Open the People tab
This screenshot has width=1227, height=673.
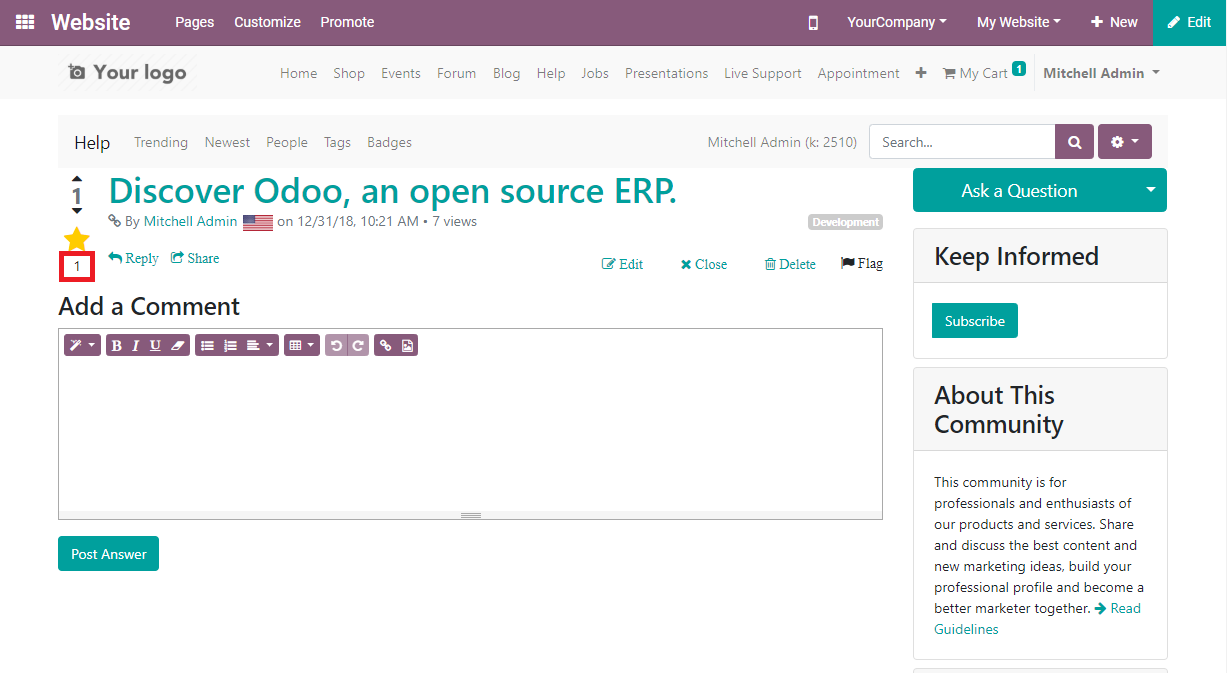click(x=287, y=142)
